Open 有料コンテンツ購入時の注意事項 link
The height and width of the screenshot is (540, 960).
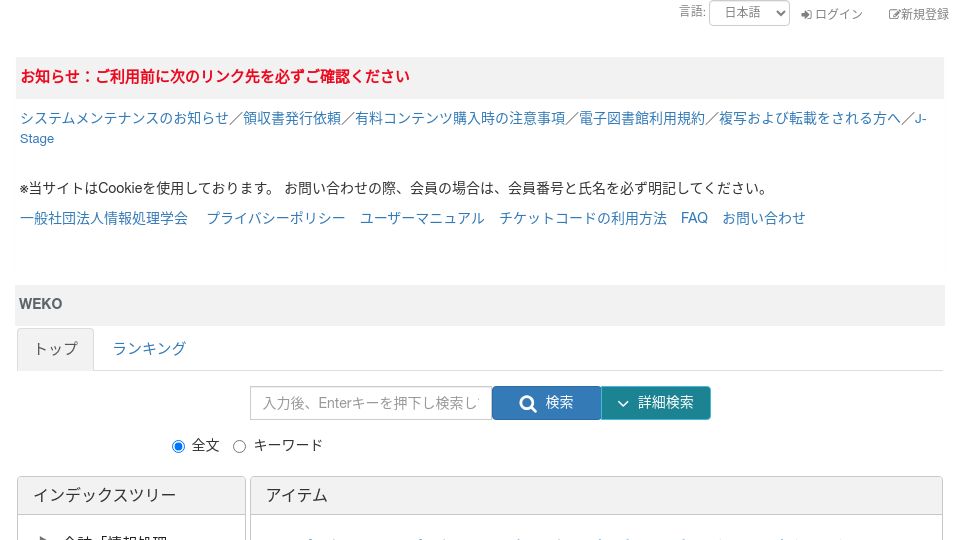pos(460,118)
